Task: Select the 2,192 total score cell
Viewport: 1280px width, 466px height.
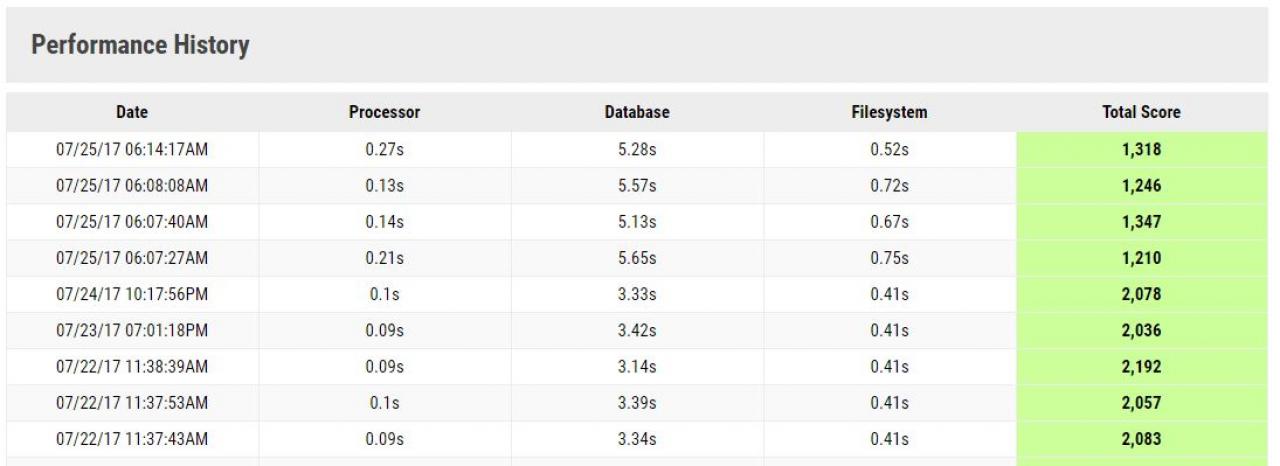Action: click(1141, 367)
